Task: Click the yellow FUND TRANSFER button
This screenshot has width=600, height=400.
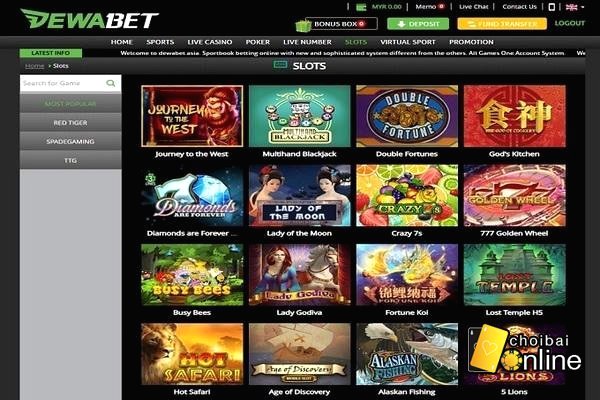Action: coord(502,24)
